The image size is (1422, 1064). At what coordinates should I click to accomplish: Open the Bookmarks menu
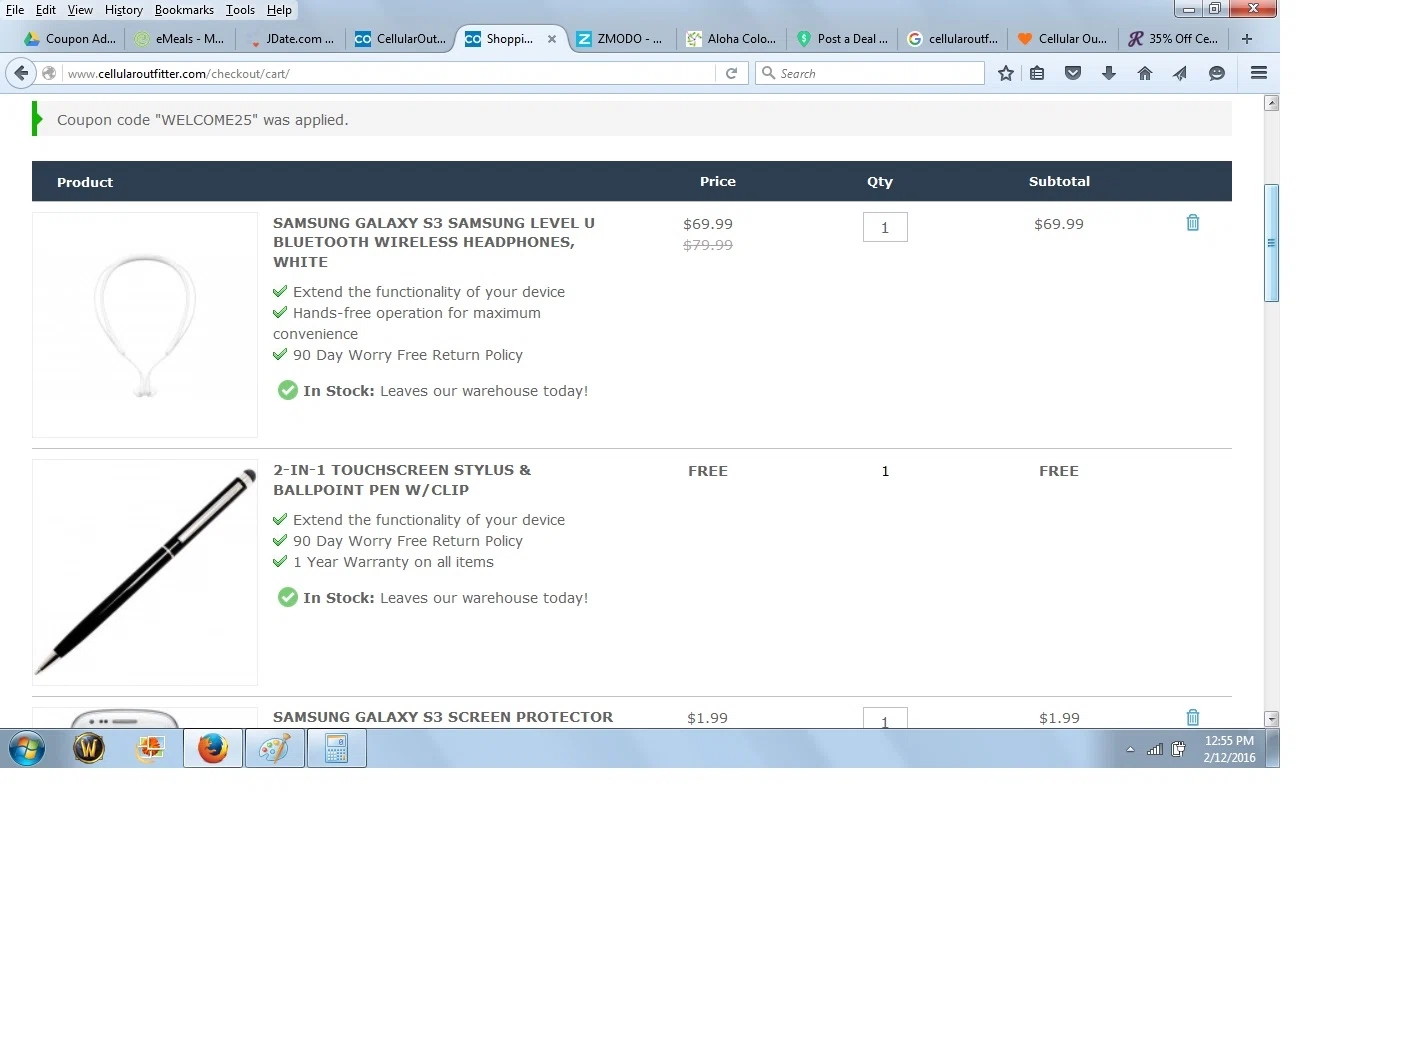(184, 10)
